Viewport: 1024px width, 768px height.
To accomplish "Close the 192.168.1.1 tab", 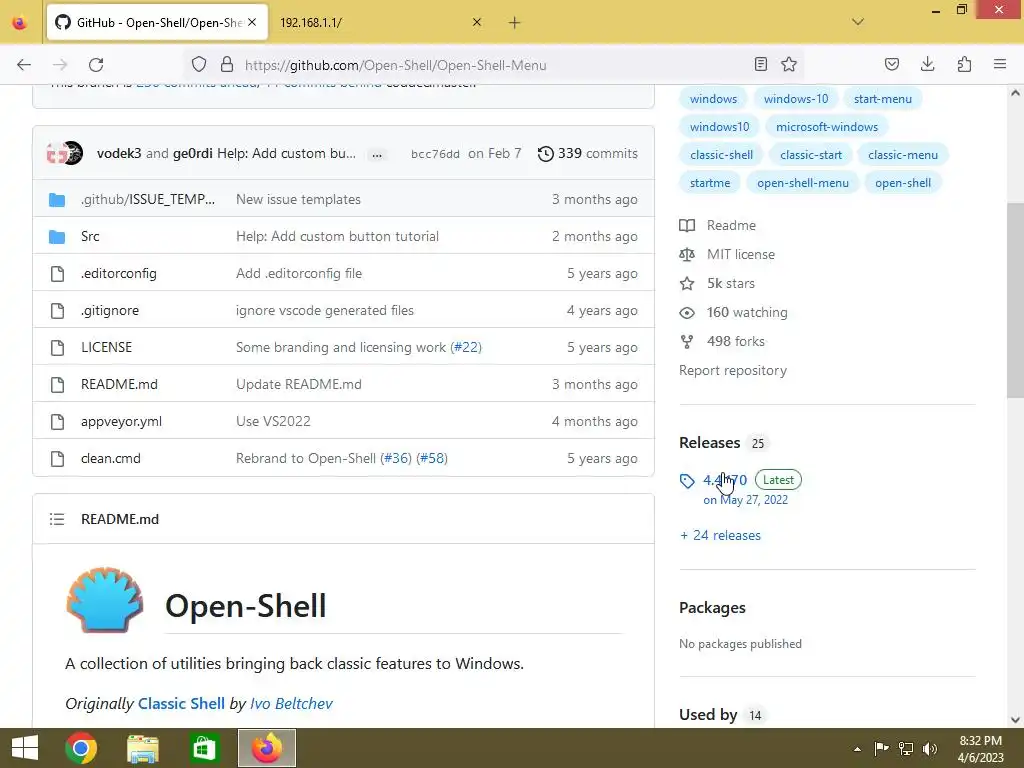I will pos(477,22).
